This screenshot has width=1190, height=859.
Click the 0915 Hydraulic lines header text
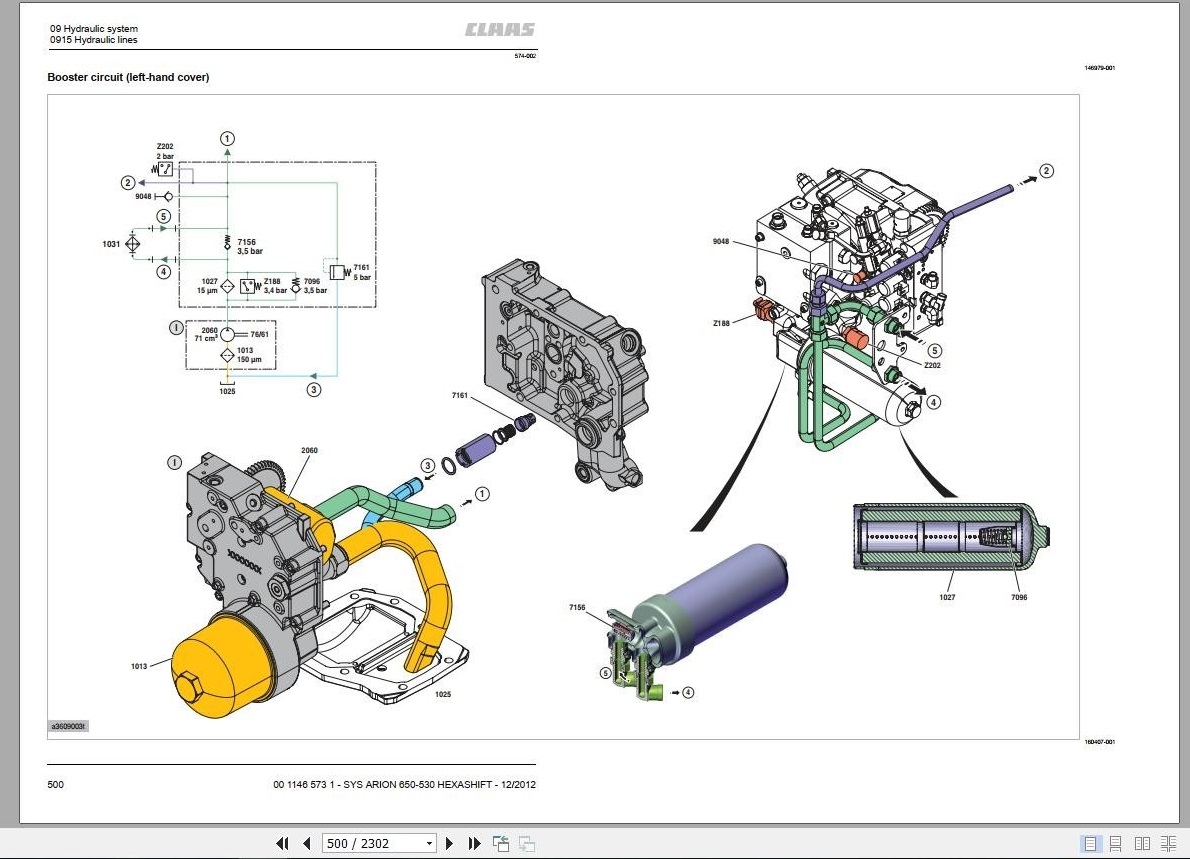(x=94, y=39)
